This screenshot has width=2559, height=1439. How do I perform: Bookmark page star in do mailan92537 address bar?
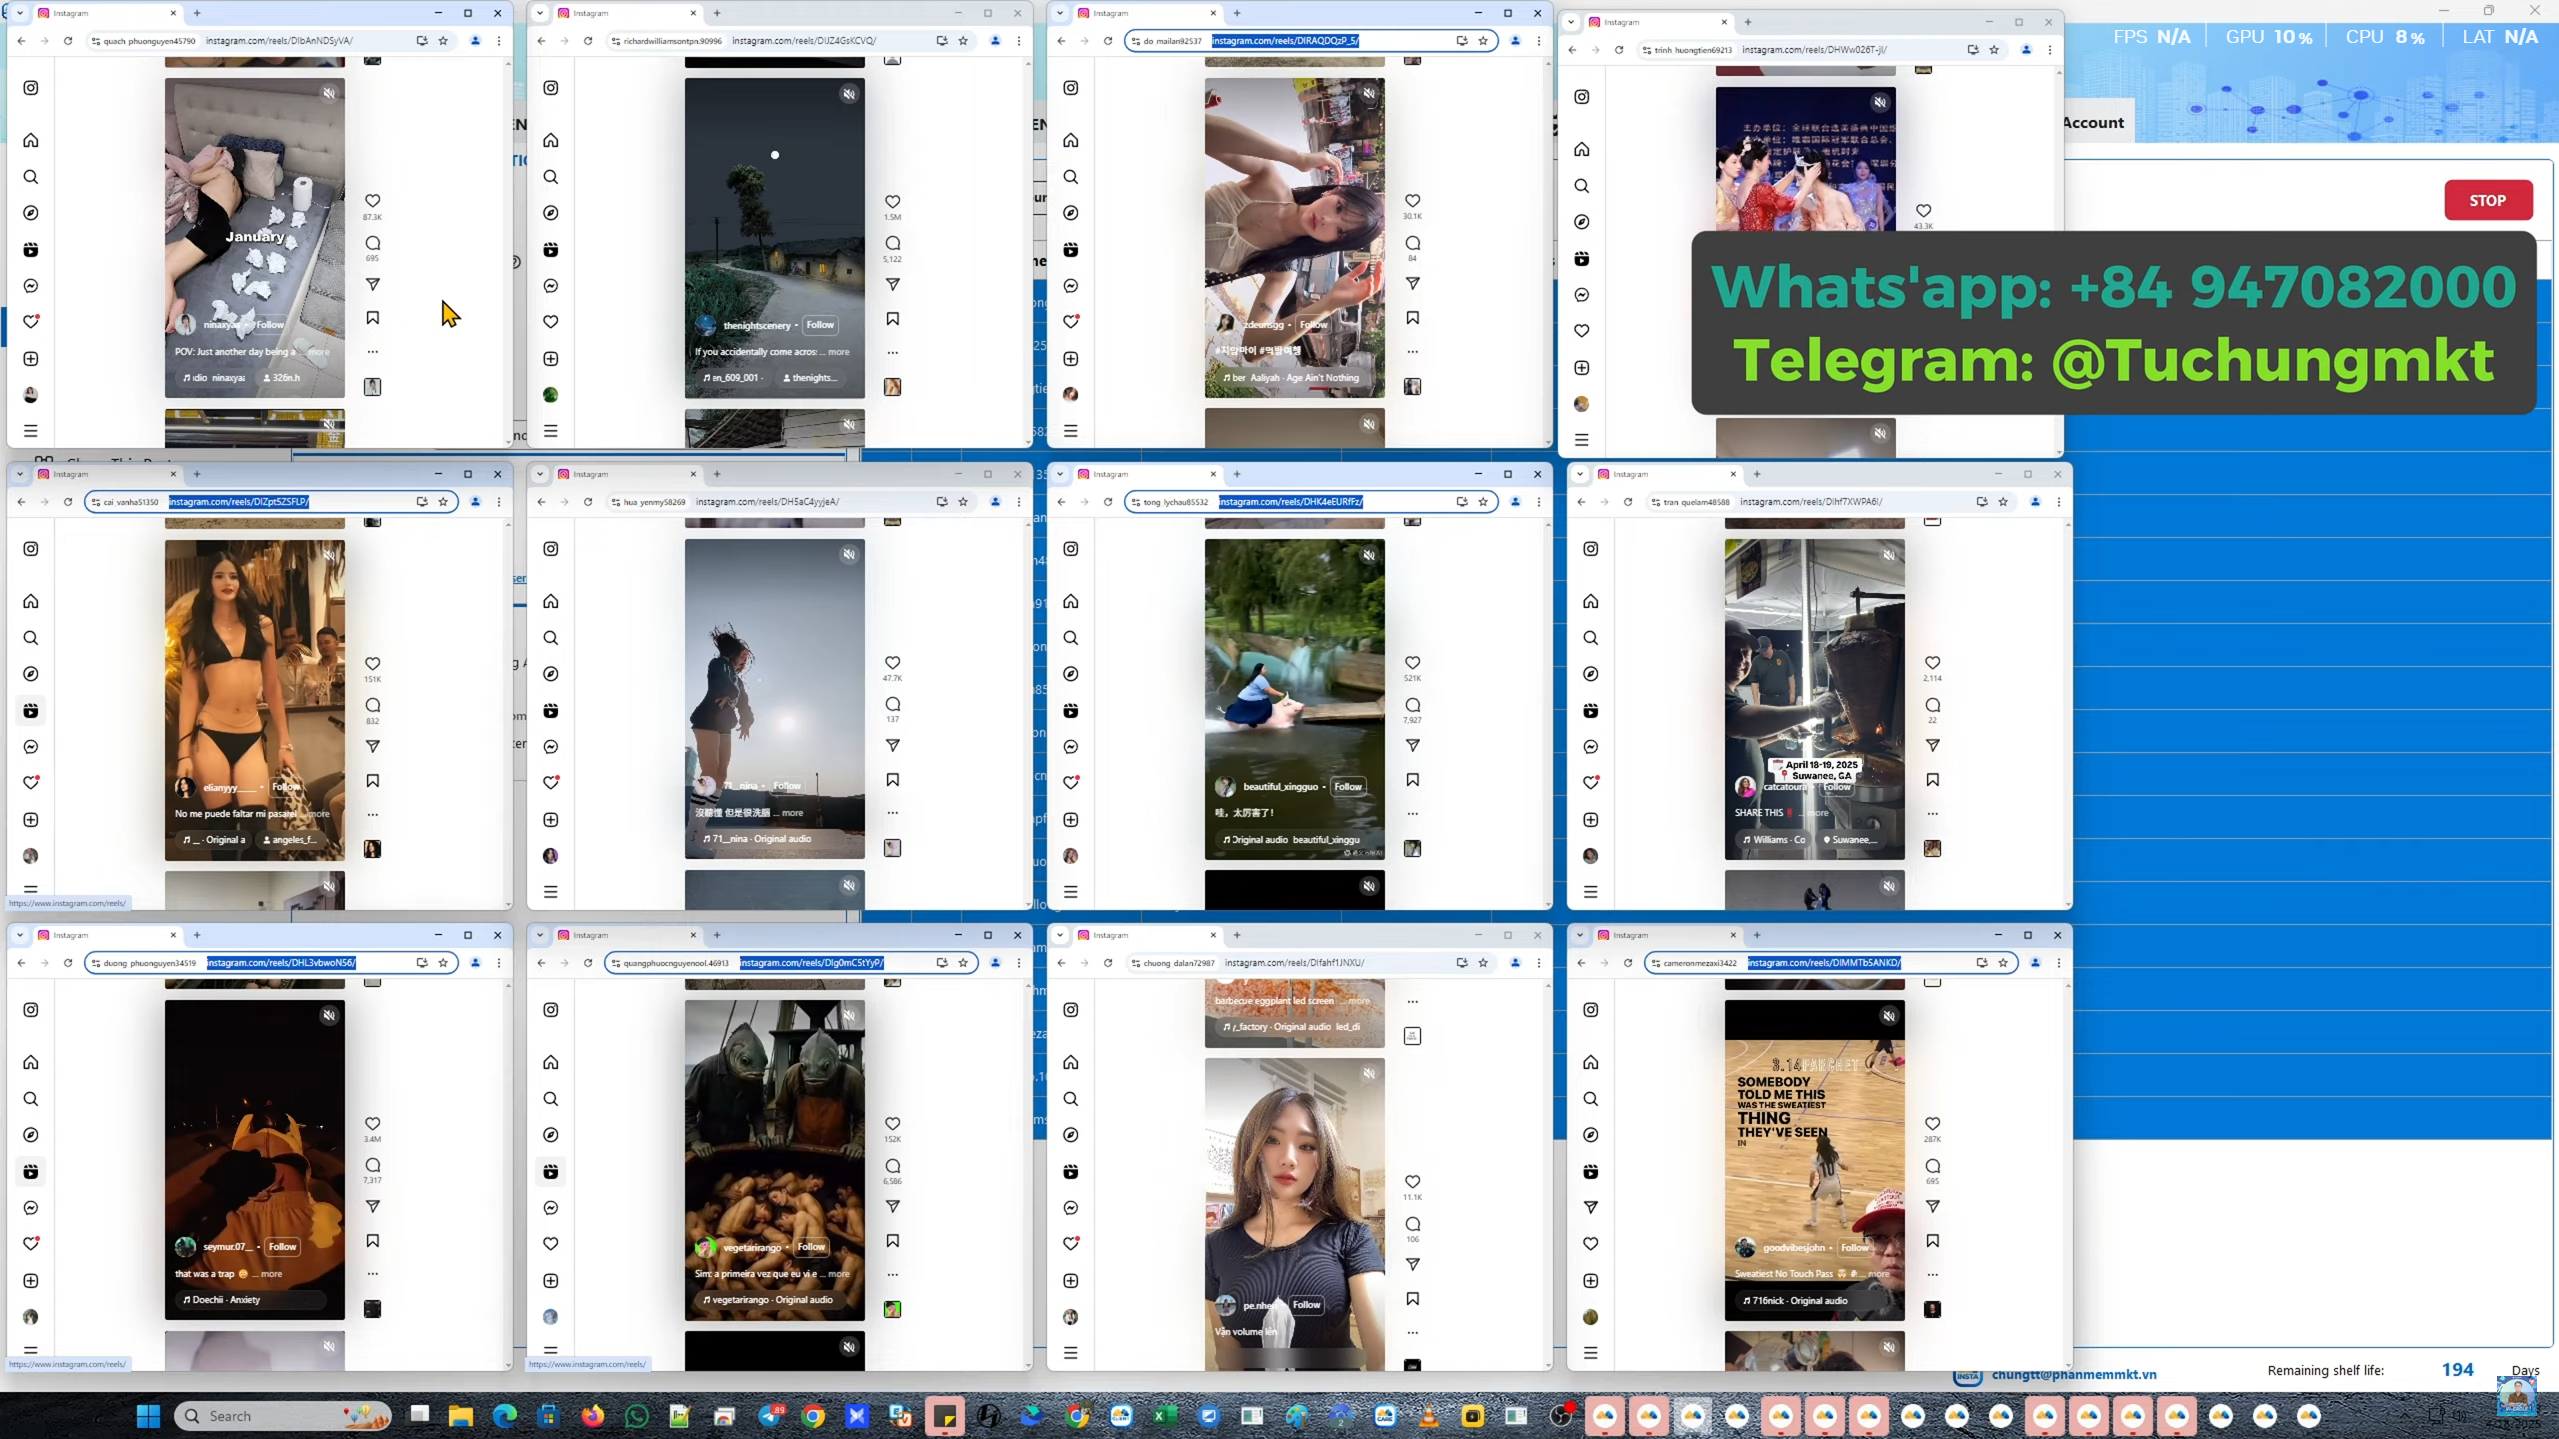point(1483,41)
